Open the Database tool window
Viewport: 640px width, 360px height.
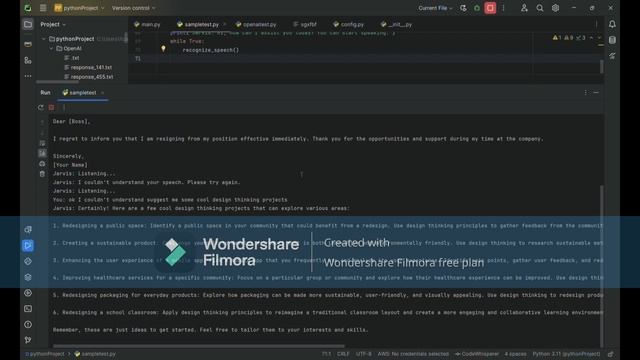click(612, 40)
